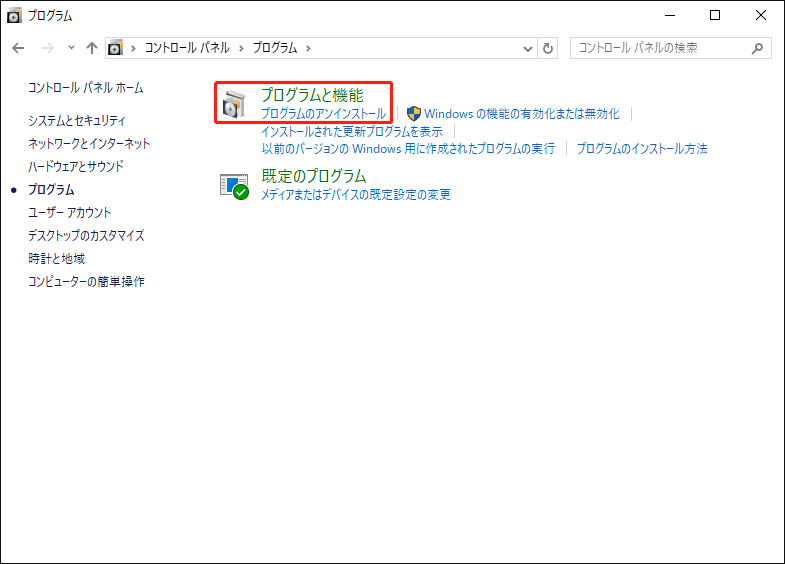This screenshot has height=564, width=785.
Task: Open the address bar history dropdown
Action: pos(527,49)
